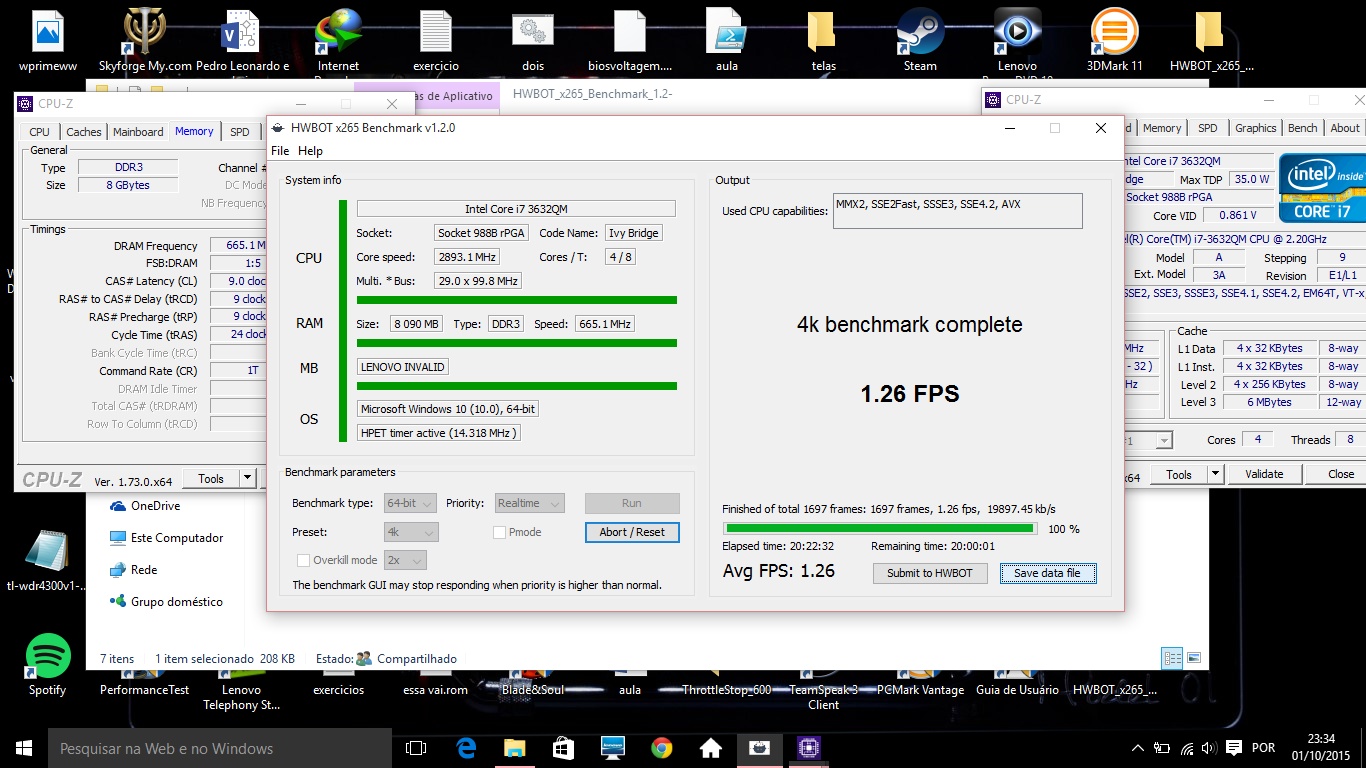Click Submit to HWBOT button
Image resolution: width=1366 pixels, height=768 pixels.
click(x=930, y=573)
